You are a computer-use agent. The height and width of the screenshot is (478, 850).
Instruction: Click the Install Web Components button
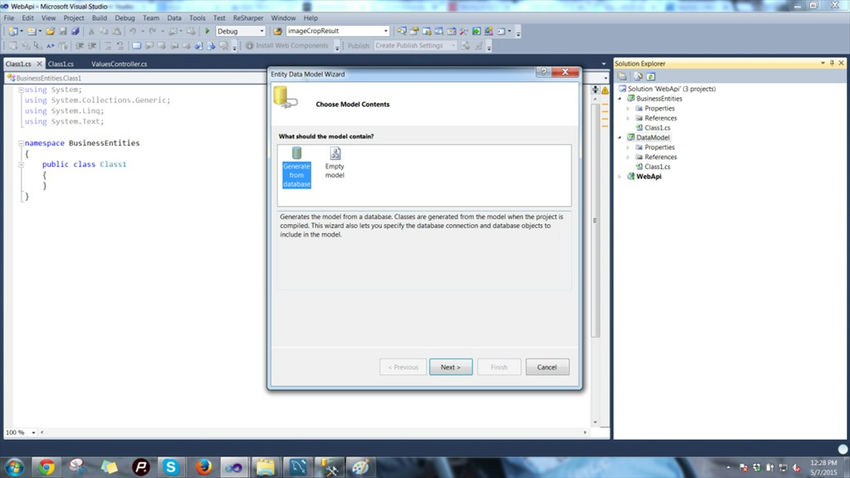click(x=287, y=46)
